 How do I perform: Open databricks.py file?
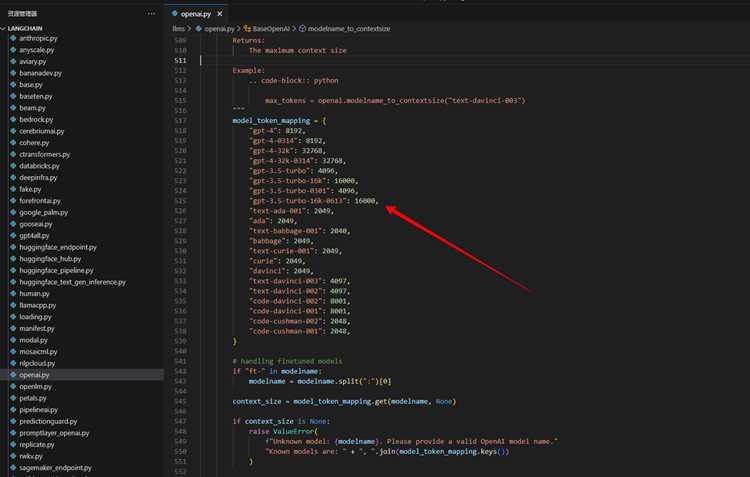pos(39,166)
